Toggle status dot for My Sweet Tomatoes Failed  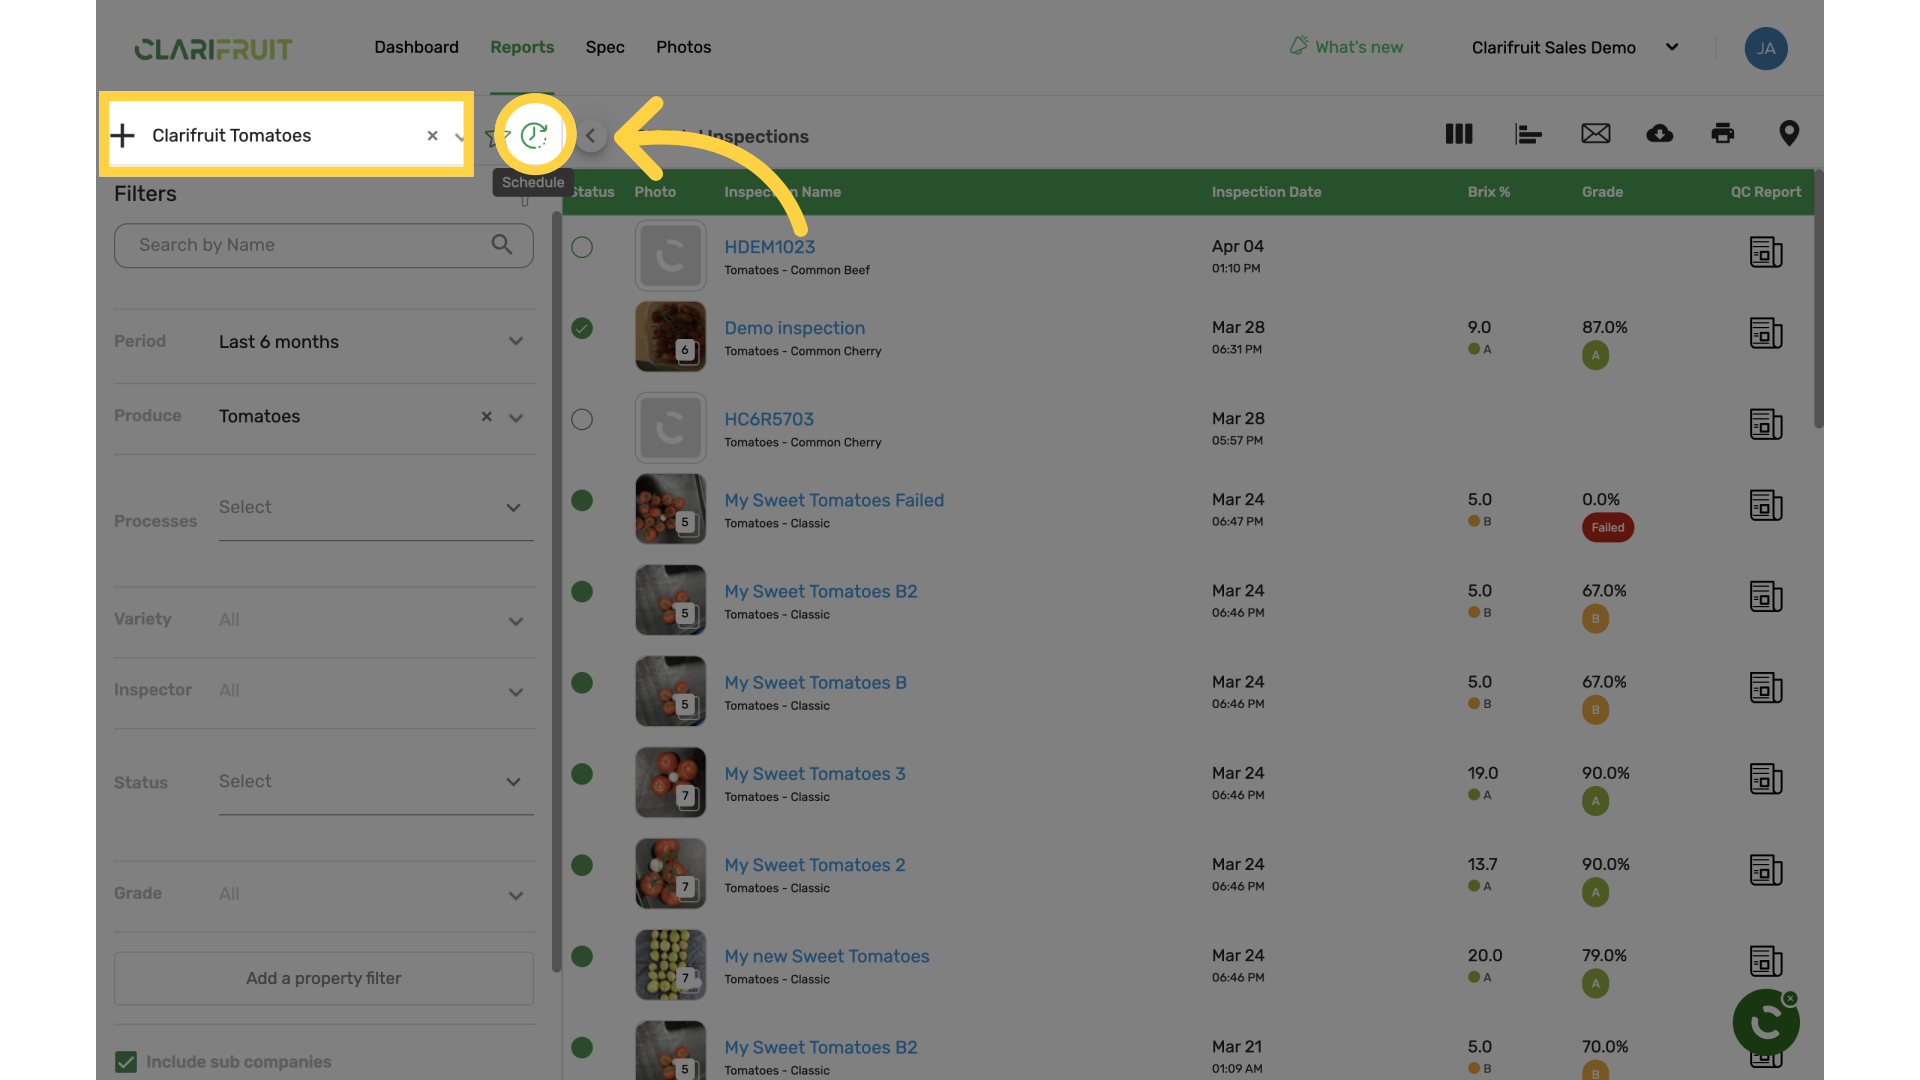(x=582, y=500)
